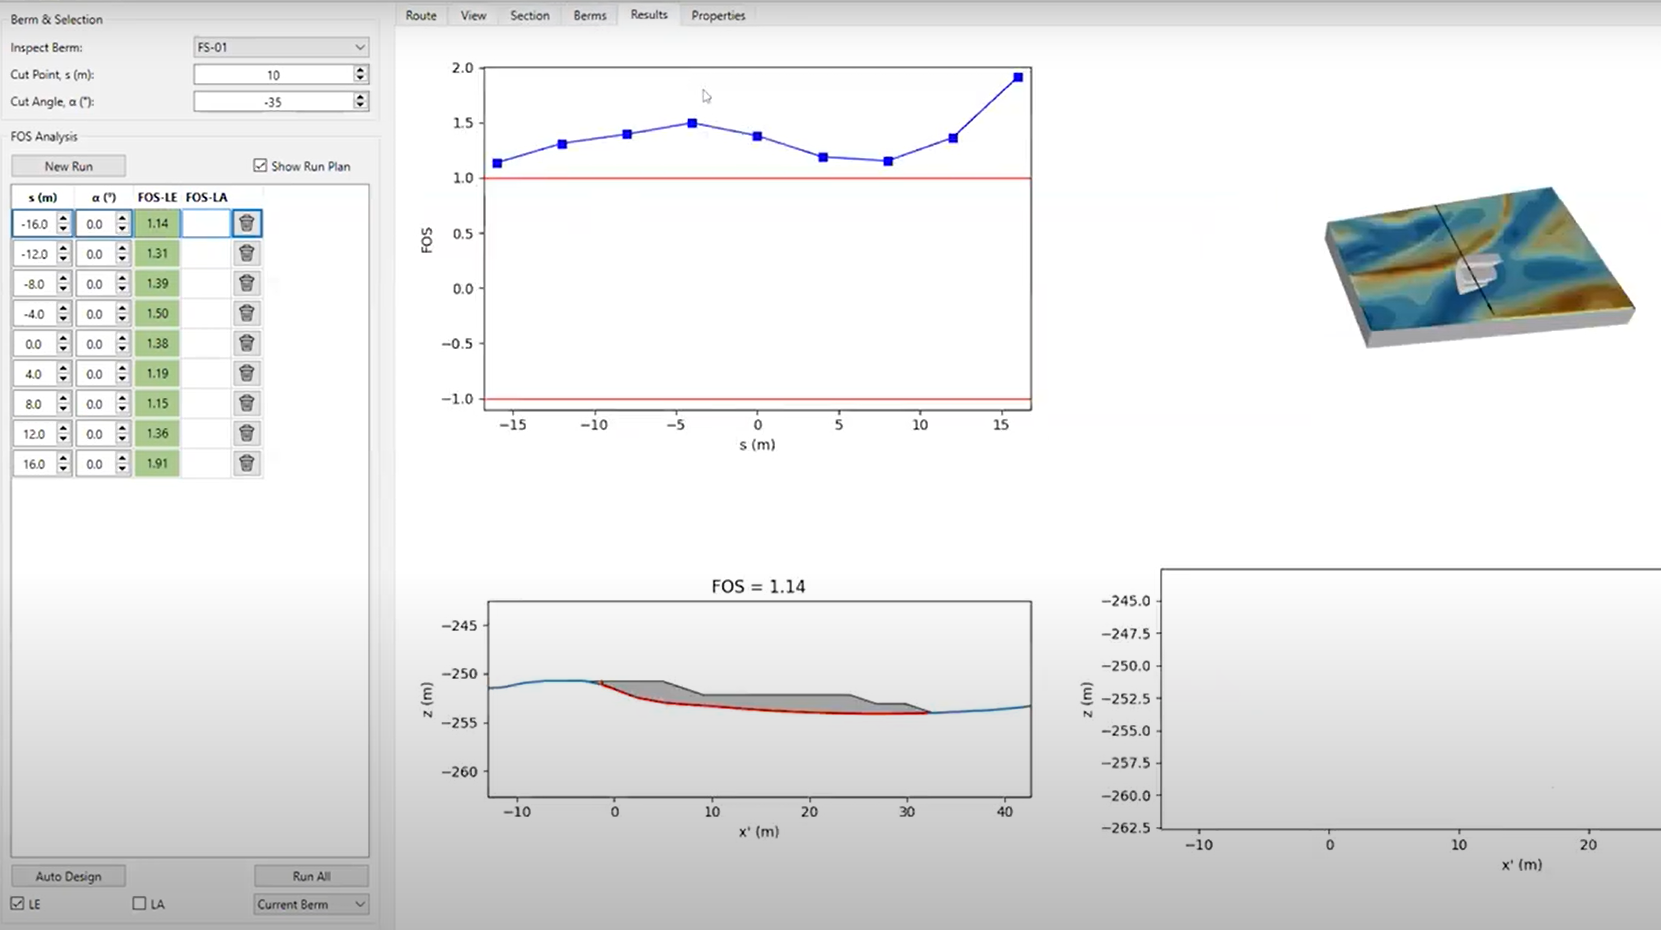The width and height of the screenshot is (1661, 930).
Task: Click the Auto Design button
Action: tap(69, 876)
